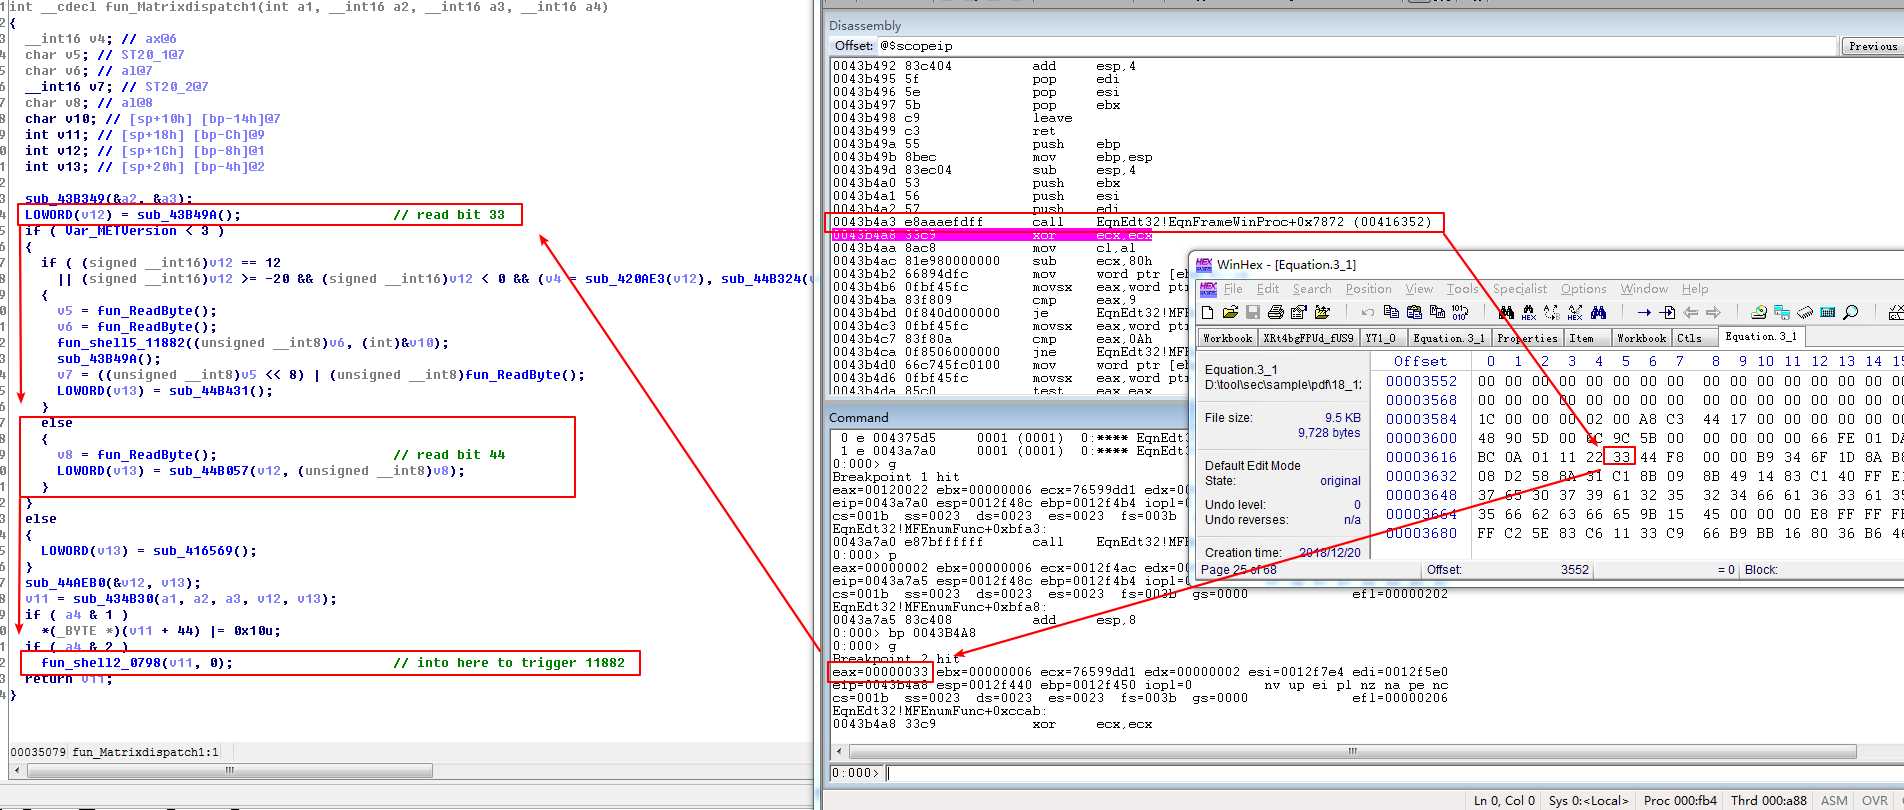Open the File menu in WinHex
This screenshot has height=810, width=1904.
click(x=1233, y=289)
